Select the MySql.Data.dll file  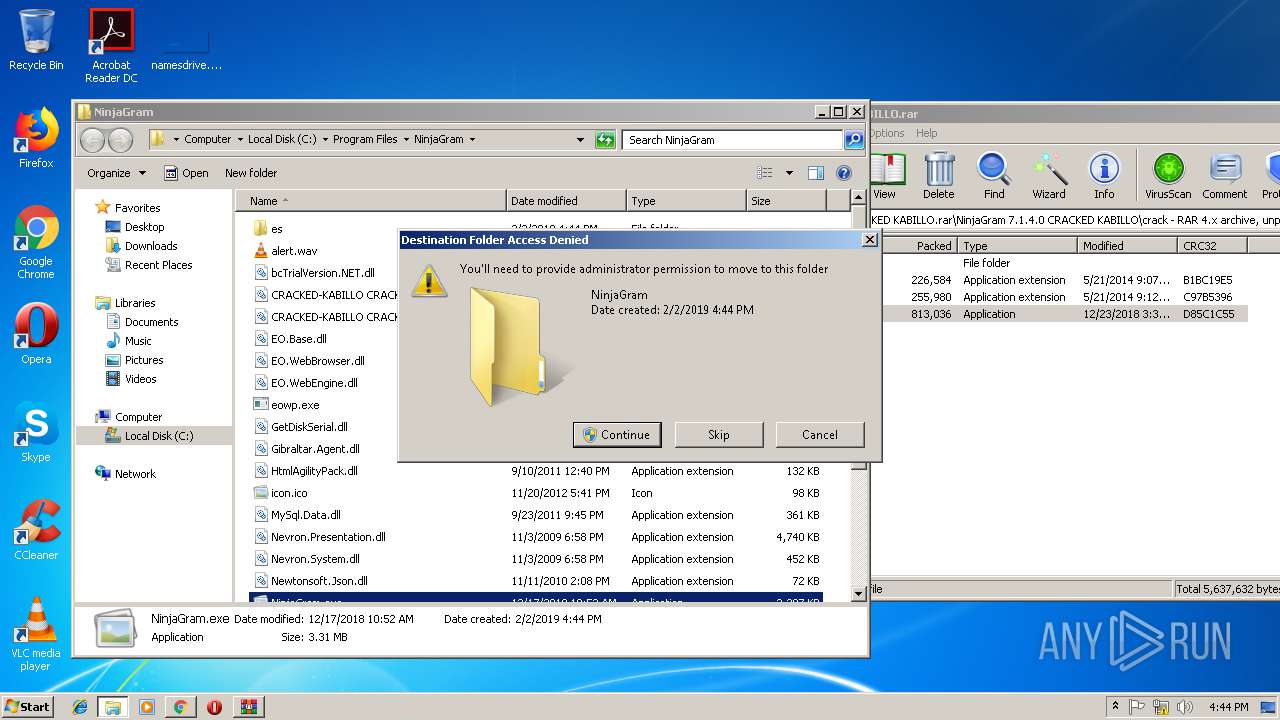306,515
